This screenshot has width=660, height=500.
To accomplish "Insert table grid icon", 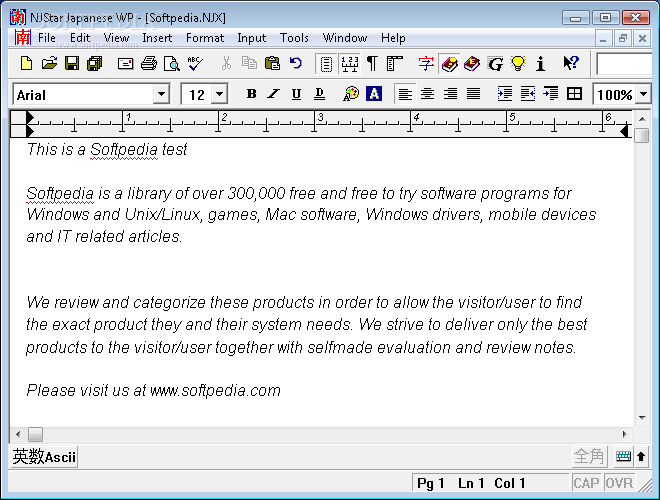I will pos(574,94).
